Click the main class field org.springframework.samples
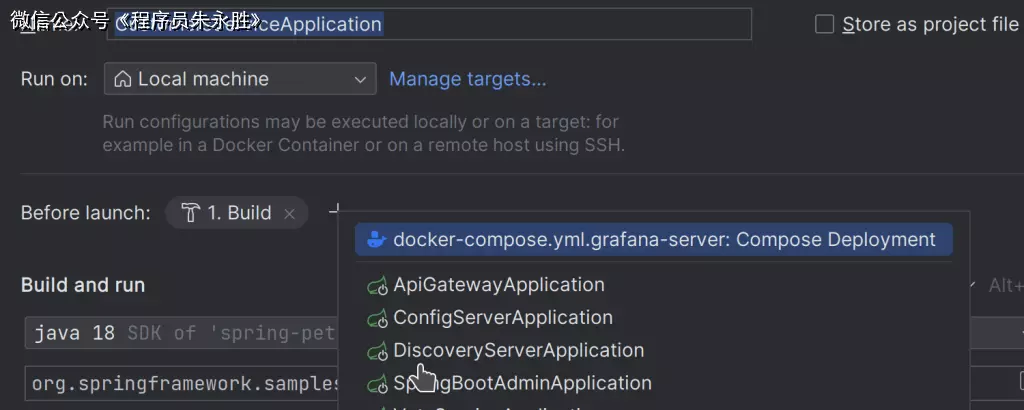 point(180,383)
